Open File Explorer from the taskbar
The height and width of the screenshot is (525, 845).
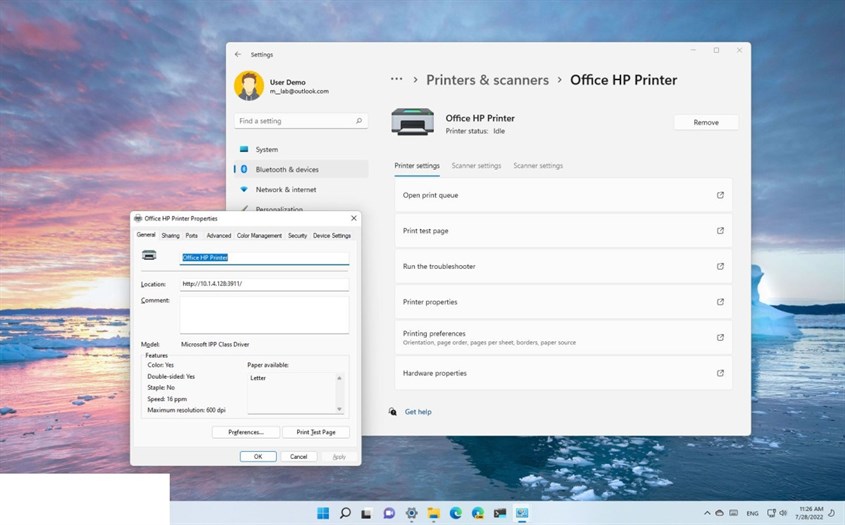point(433,513)
